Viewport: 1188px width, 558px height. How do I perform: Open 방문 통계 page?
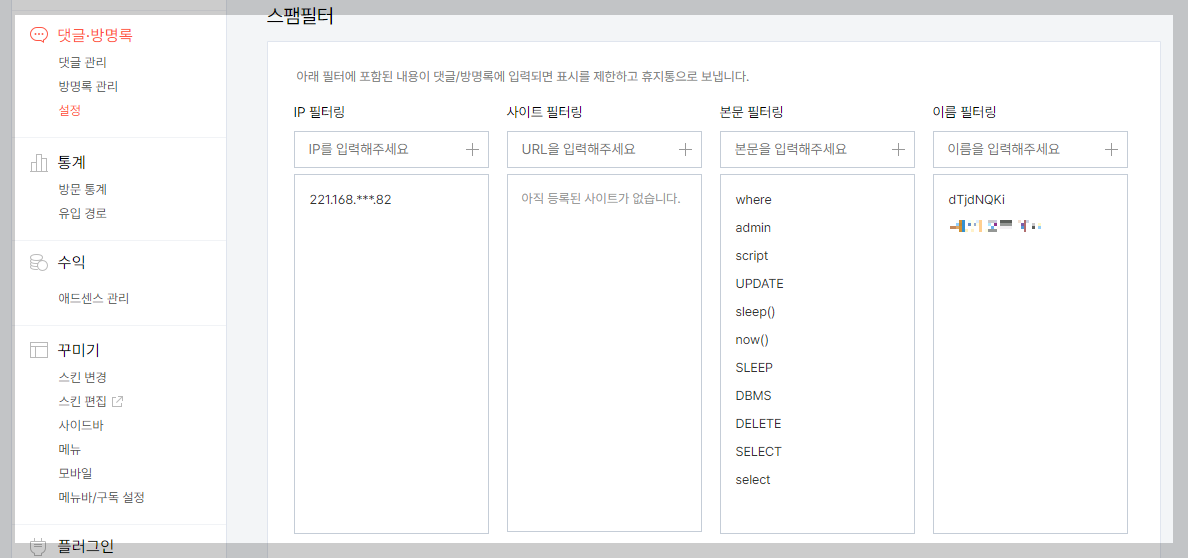(x=83, y=189)
